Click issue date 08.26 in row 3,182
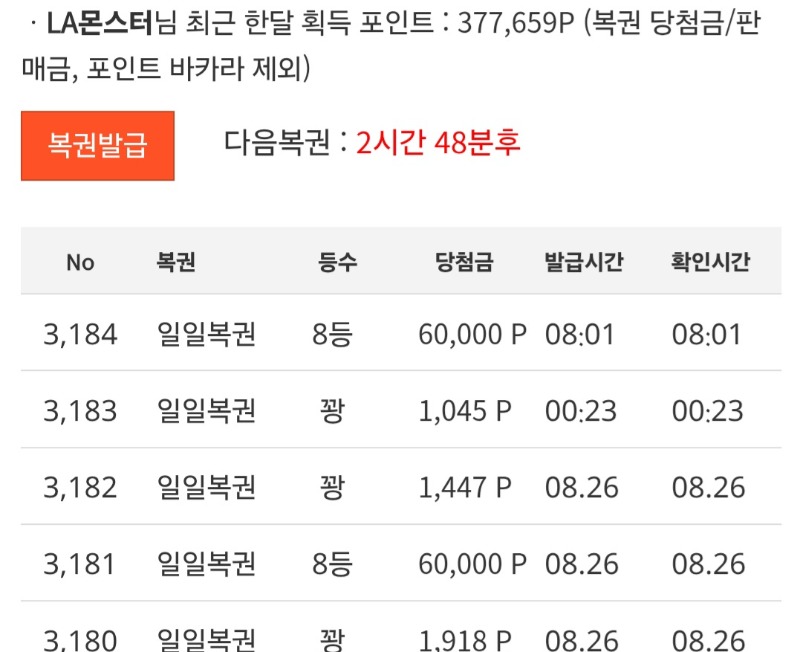The image size is (800, 652). [582, 488]
